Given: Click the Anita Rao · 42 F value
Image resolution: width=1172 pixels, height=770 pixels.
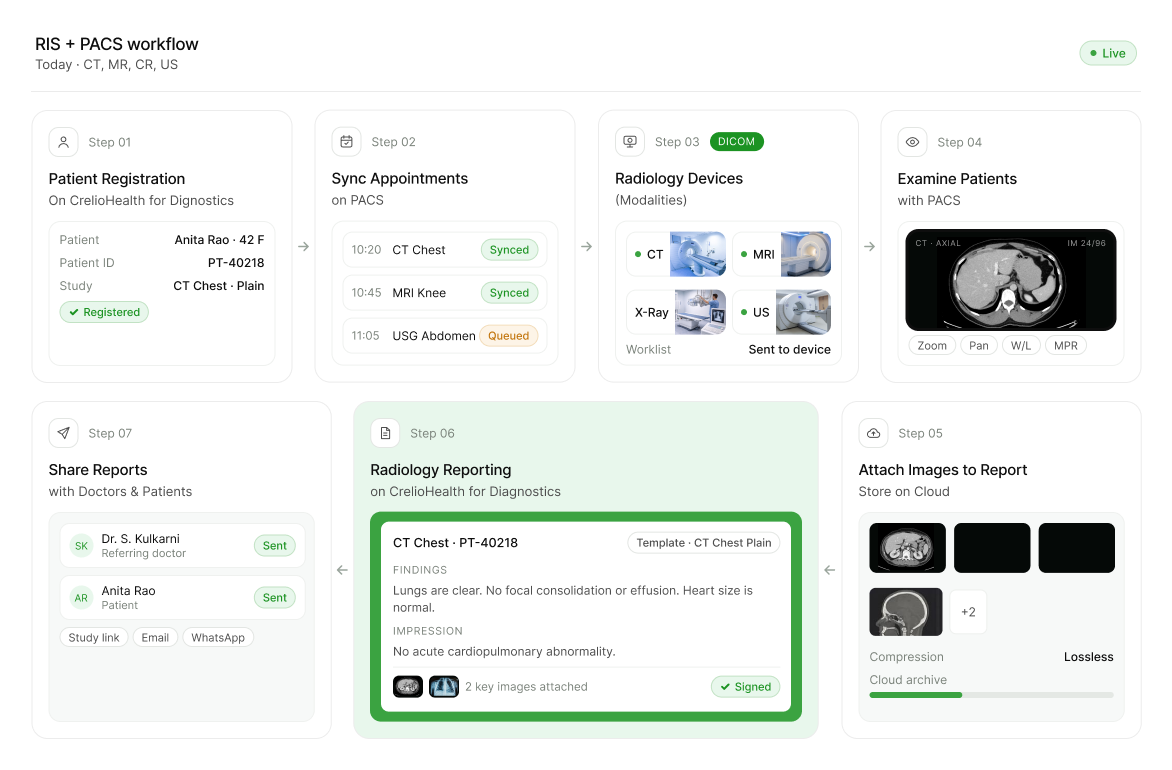Looking at the screenshot, I should coord(219,240).
